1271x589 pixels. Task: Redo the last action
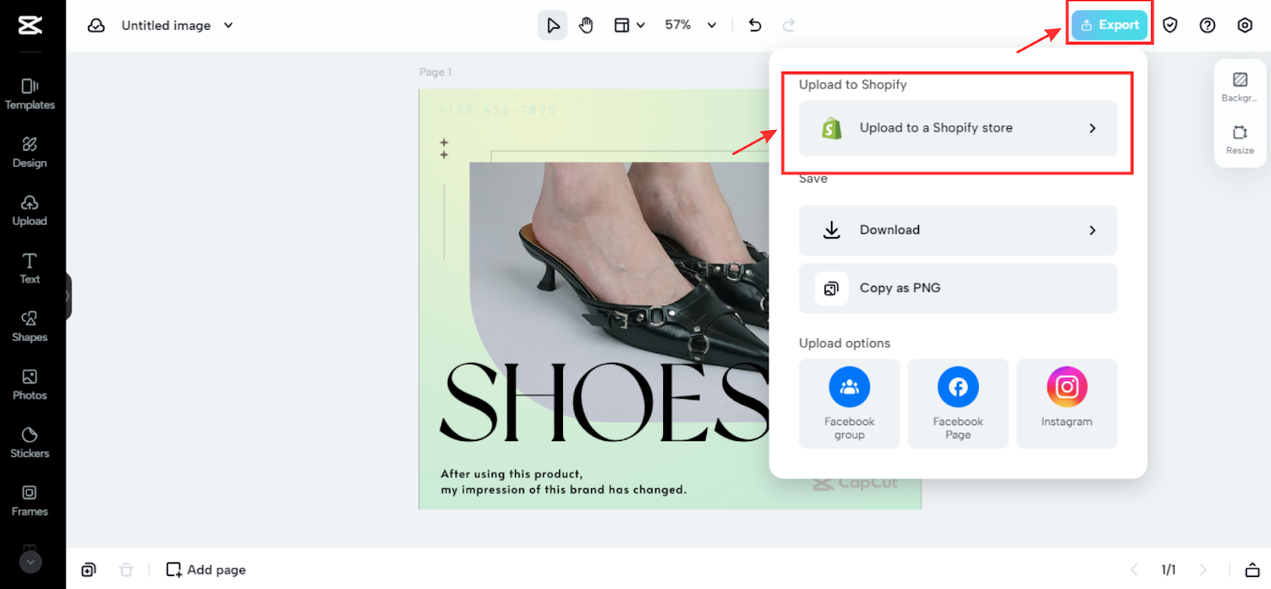point(789,25)
